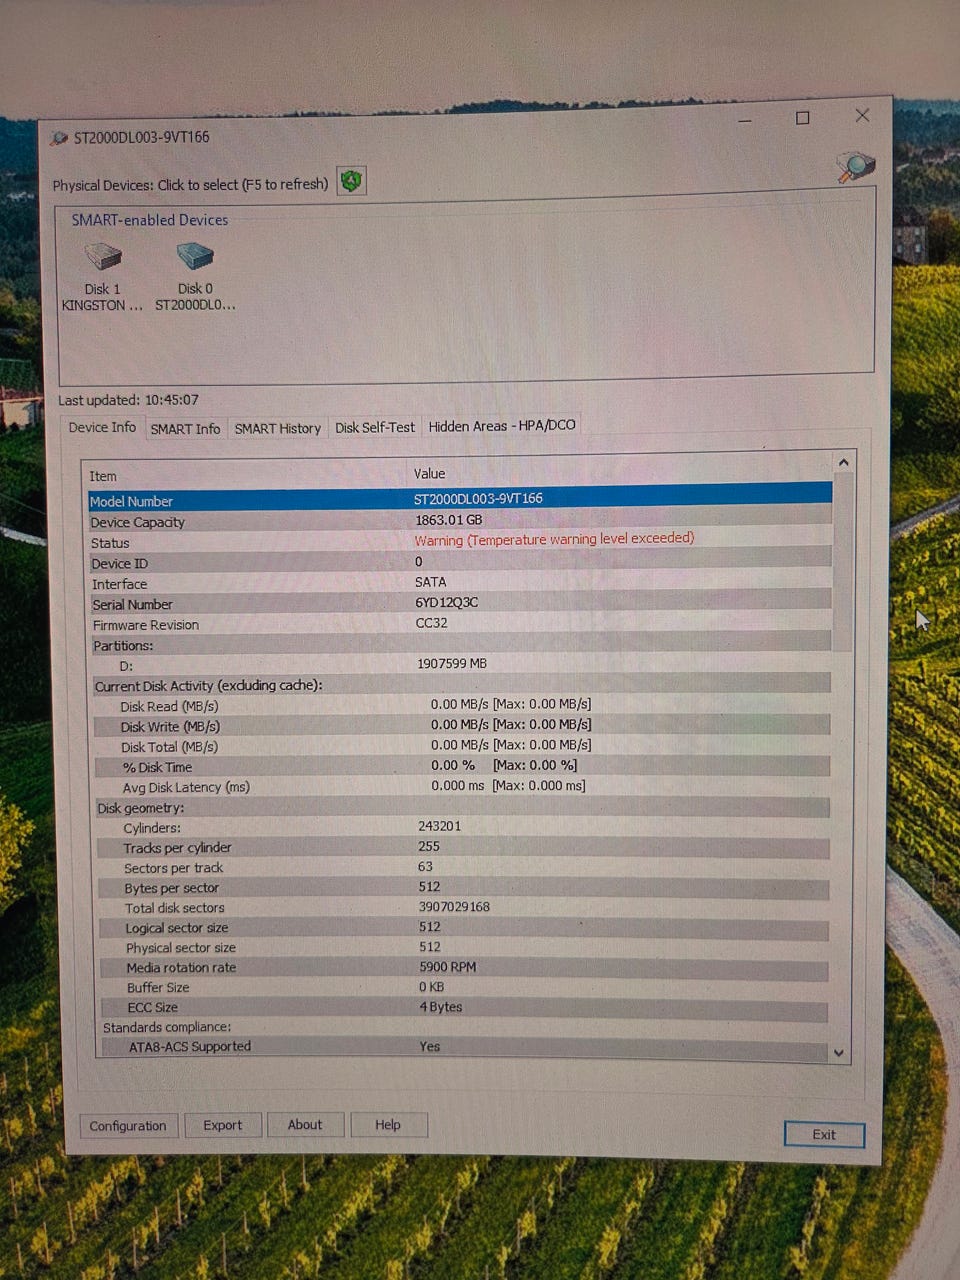Click the green refresh devices icon
Screen dimensions: 960x1280
[351, 181]
